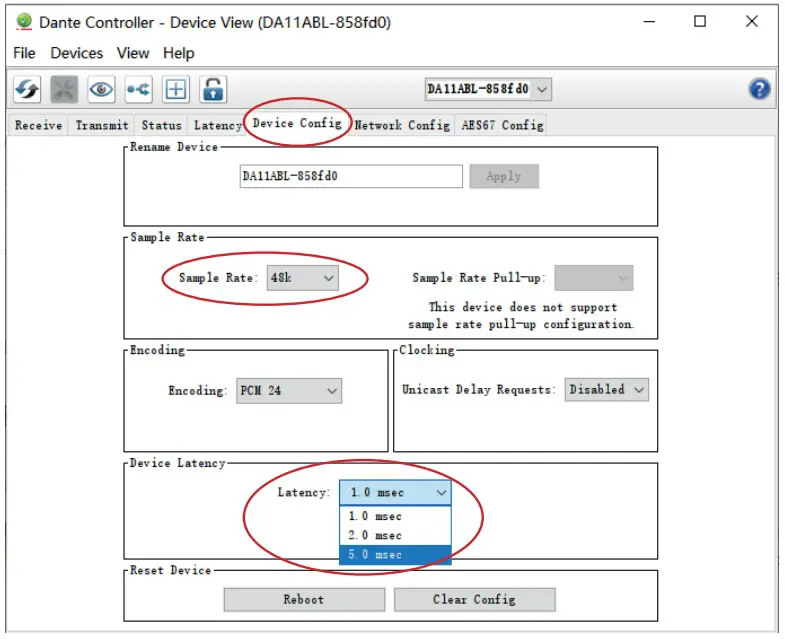The image size is (786, 639).
Task: Click the Refresh device toolbar icon
Action: (x=27, y=90)
